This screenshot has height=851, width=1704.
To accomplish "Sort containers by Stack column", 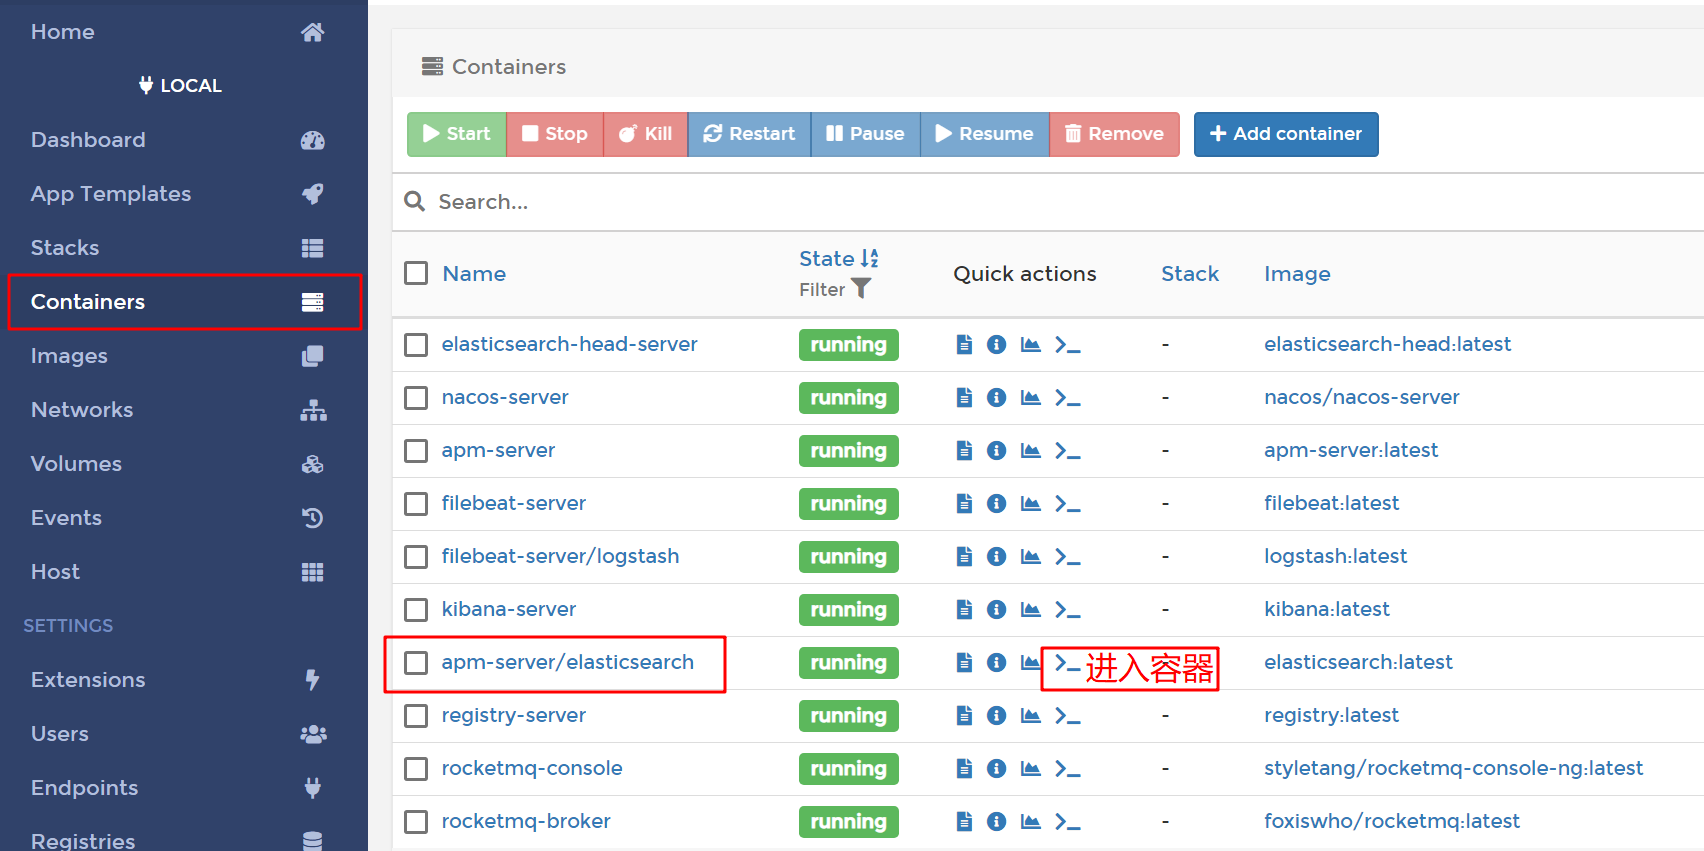I will click(1190, 274).
